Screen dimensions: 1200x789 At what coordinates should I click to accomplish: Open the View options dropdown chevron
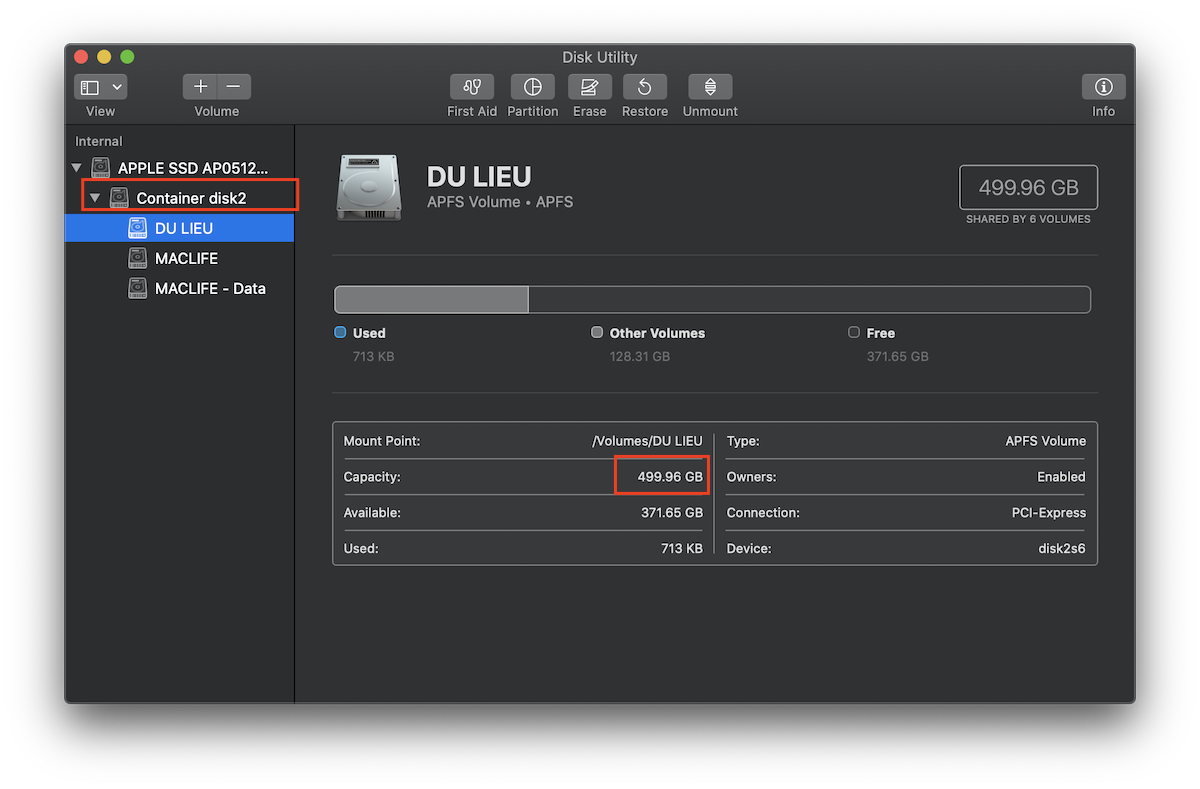[x=116, y=86]
